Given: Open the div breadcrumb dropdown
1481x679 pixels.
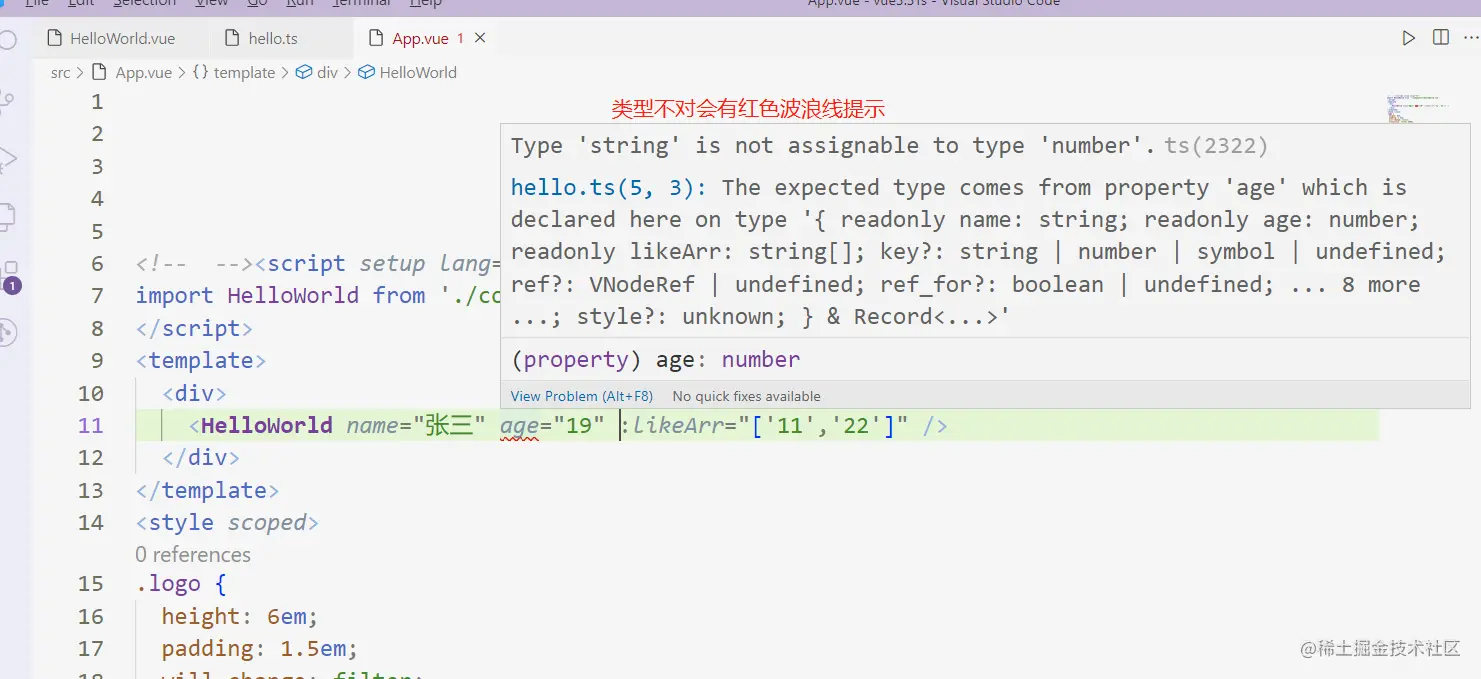Looking at the screenshot, I should [328, 72].
